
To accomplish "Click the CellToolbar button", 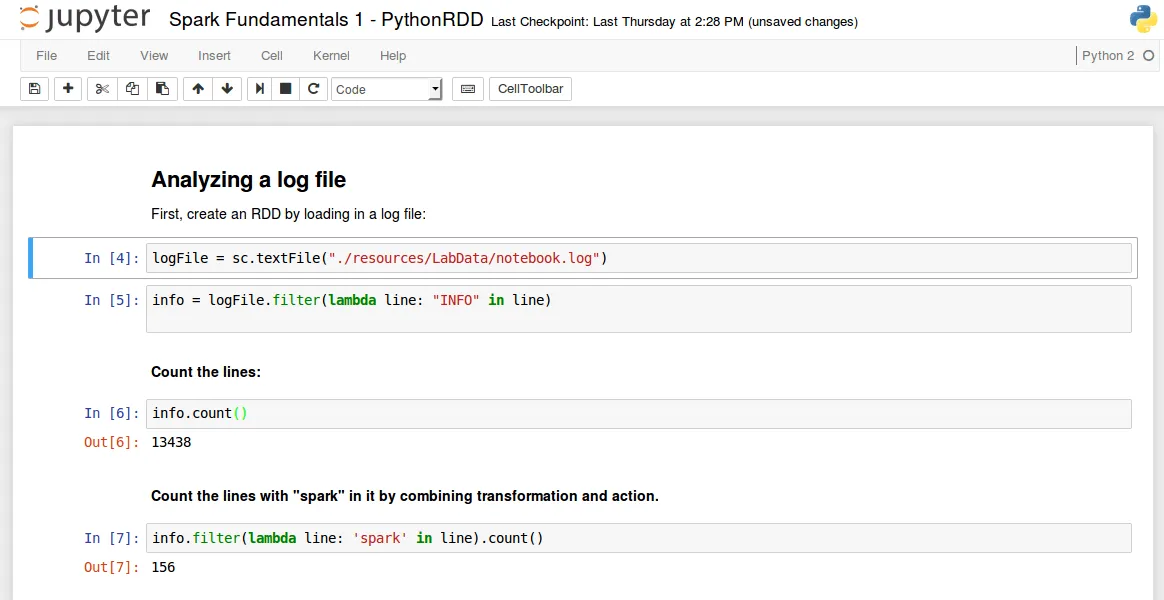I will (x=530, y=89).
